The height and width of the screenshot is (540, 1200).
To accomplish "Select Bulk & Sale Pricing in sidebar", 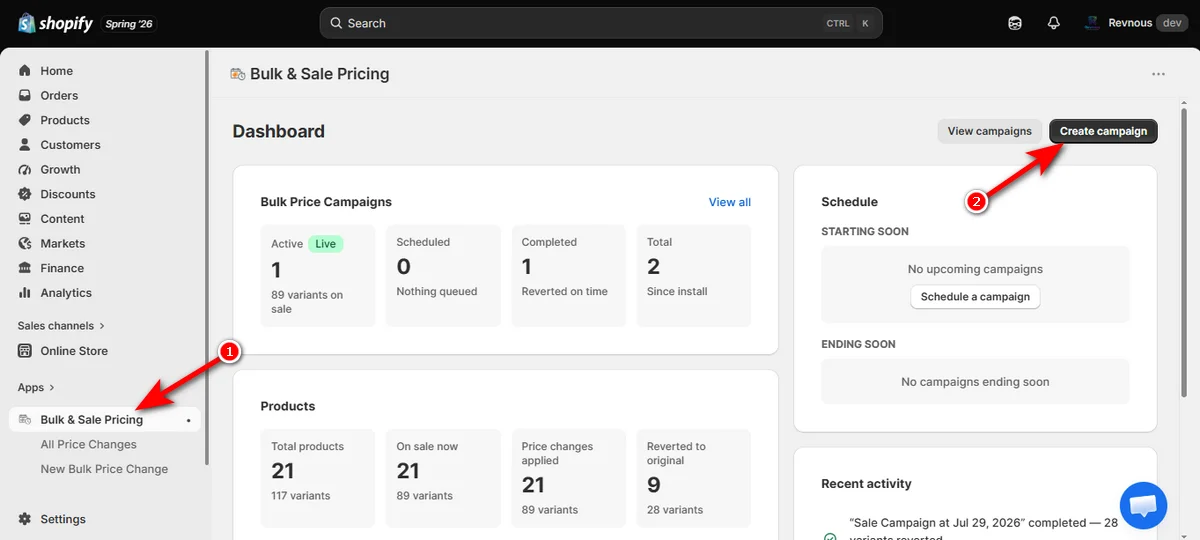I will click(104, 420).
